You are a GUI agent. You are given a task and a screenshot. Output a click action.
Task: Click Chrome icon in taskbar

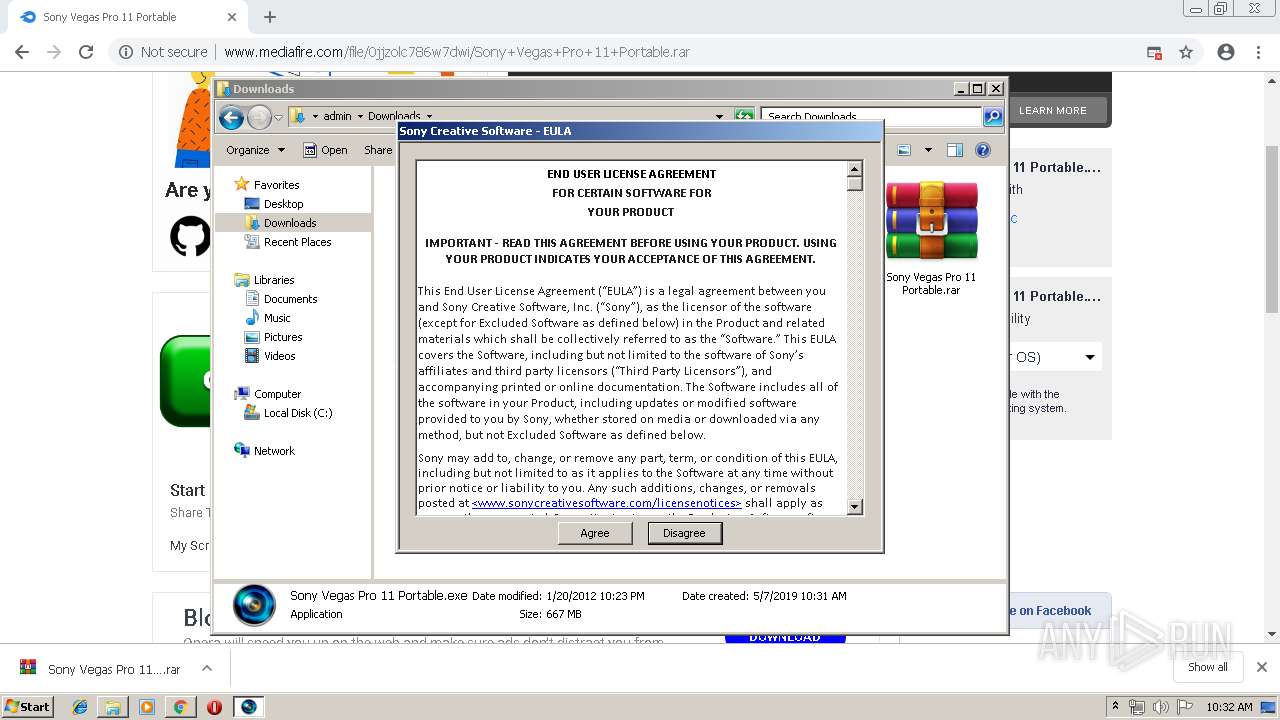(x=180, y=707)
